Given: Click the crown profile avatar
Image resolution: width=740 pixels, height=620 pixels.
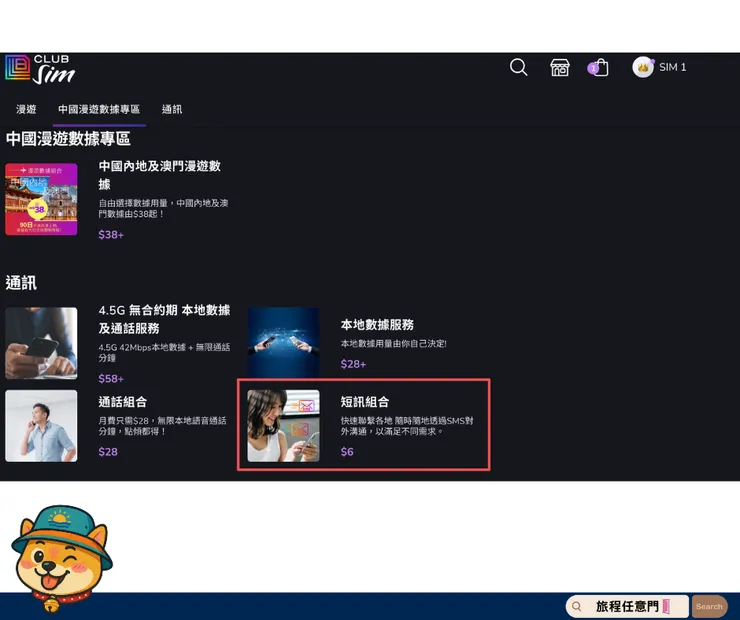Looking at the screenshot, I should (643, 67).
